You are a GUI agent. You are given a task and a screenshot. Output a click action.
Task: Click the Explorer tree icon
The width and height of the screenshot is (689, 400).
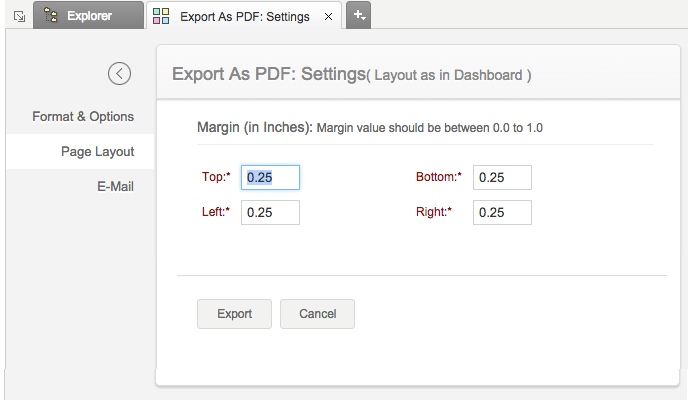(x=50, y=16)
